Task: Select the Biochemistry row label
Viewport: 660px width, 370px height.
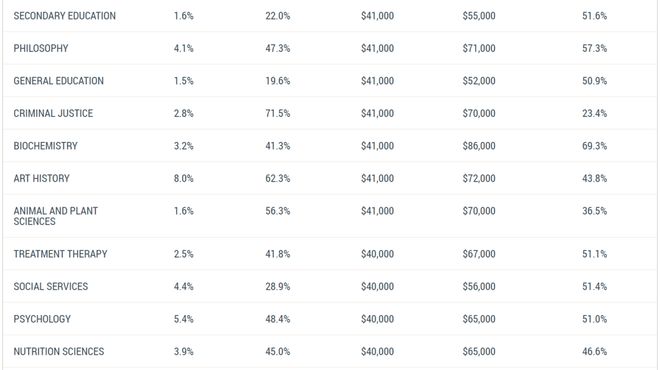Action: tap(45, 146)
